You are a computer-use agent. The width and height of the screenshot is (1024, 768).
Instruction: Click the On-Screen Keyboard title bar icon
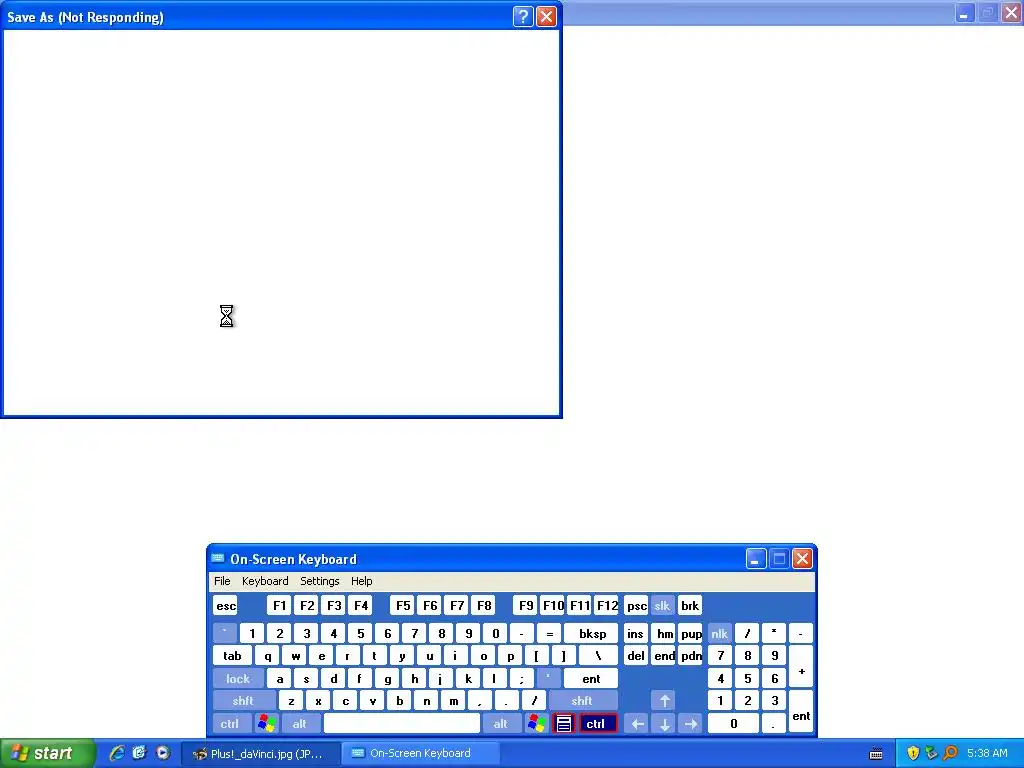point(218,558)
